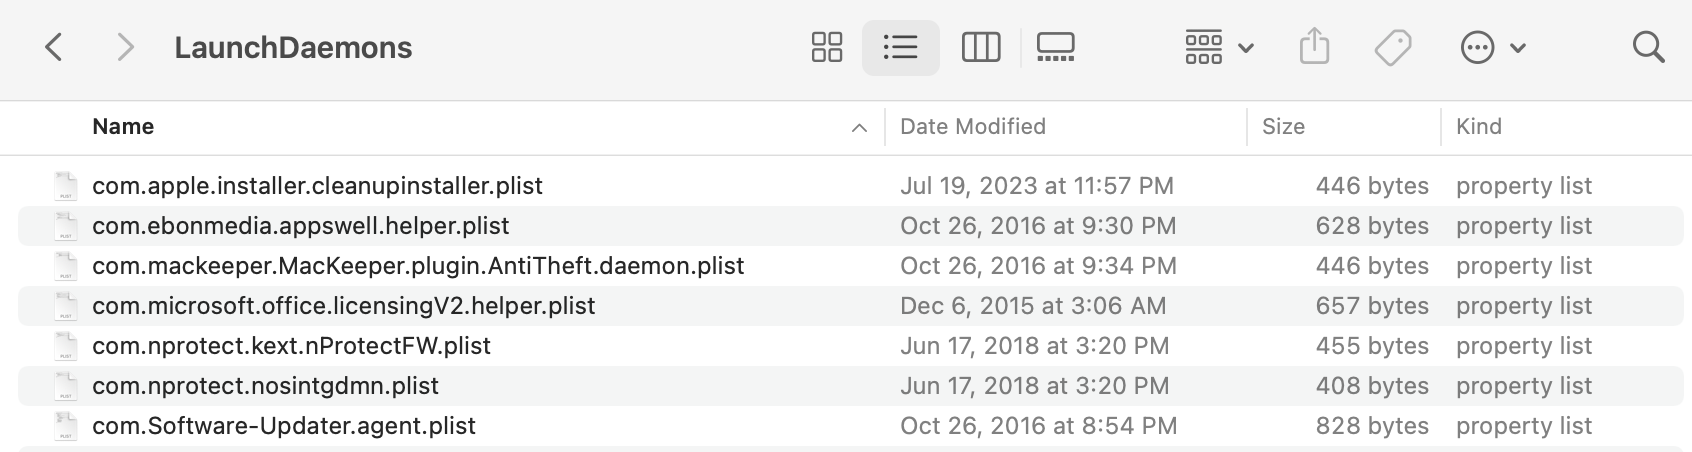Click the com.nprotect.nosintgdmn.plist file icon
Viewport: 1692px width, 452px height.
66,386
